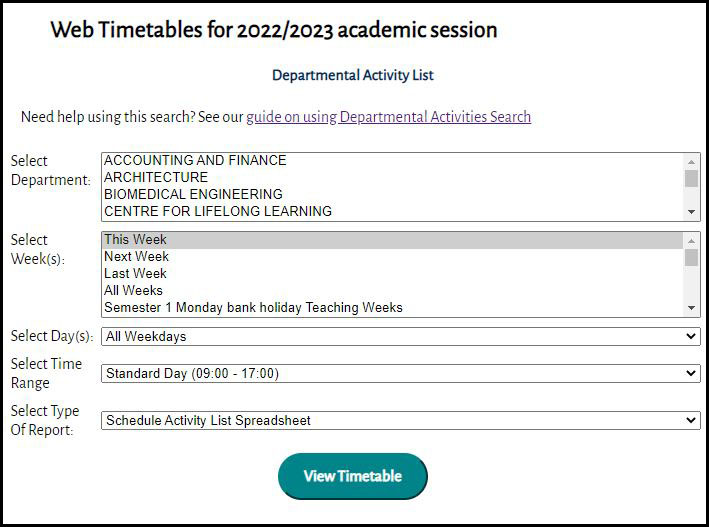Choose Next Week option
Image resolution: width=709 pixels, height=527 pixels.
coord(136,257)
